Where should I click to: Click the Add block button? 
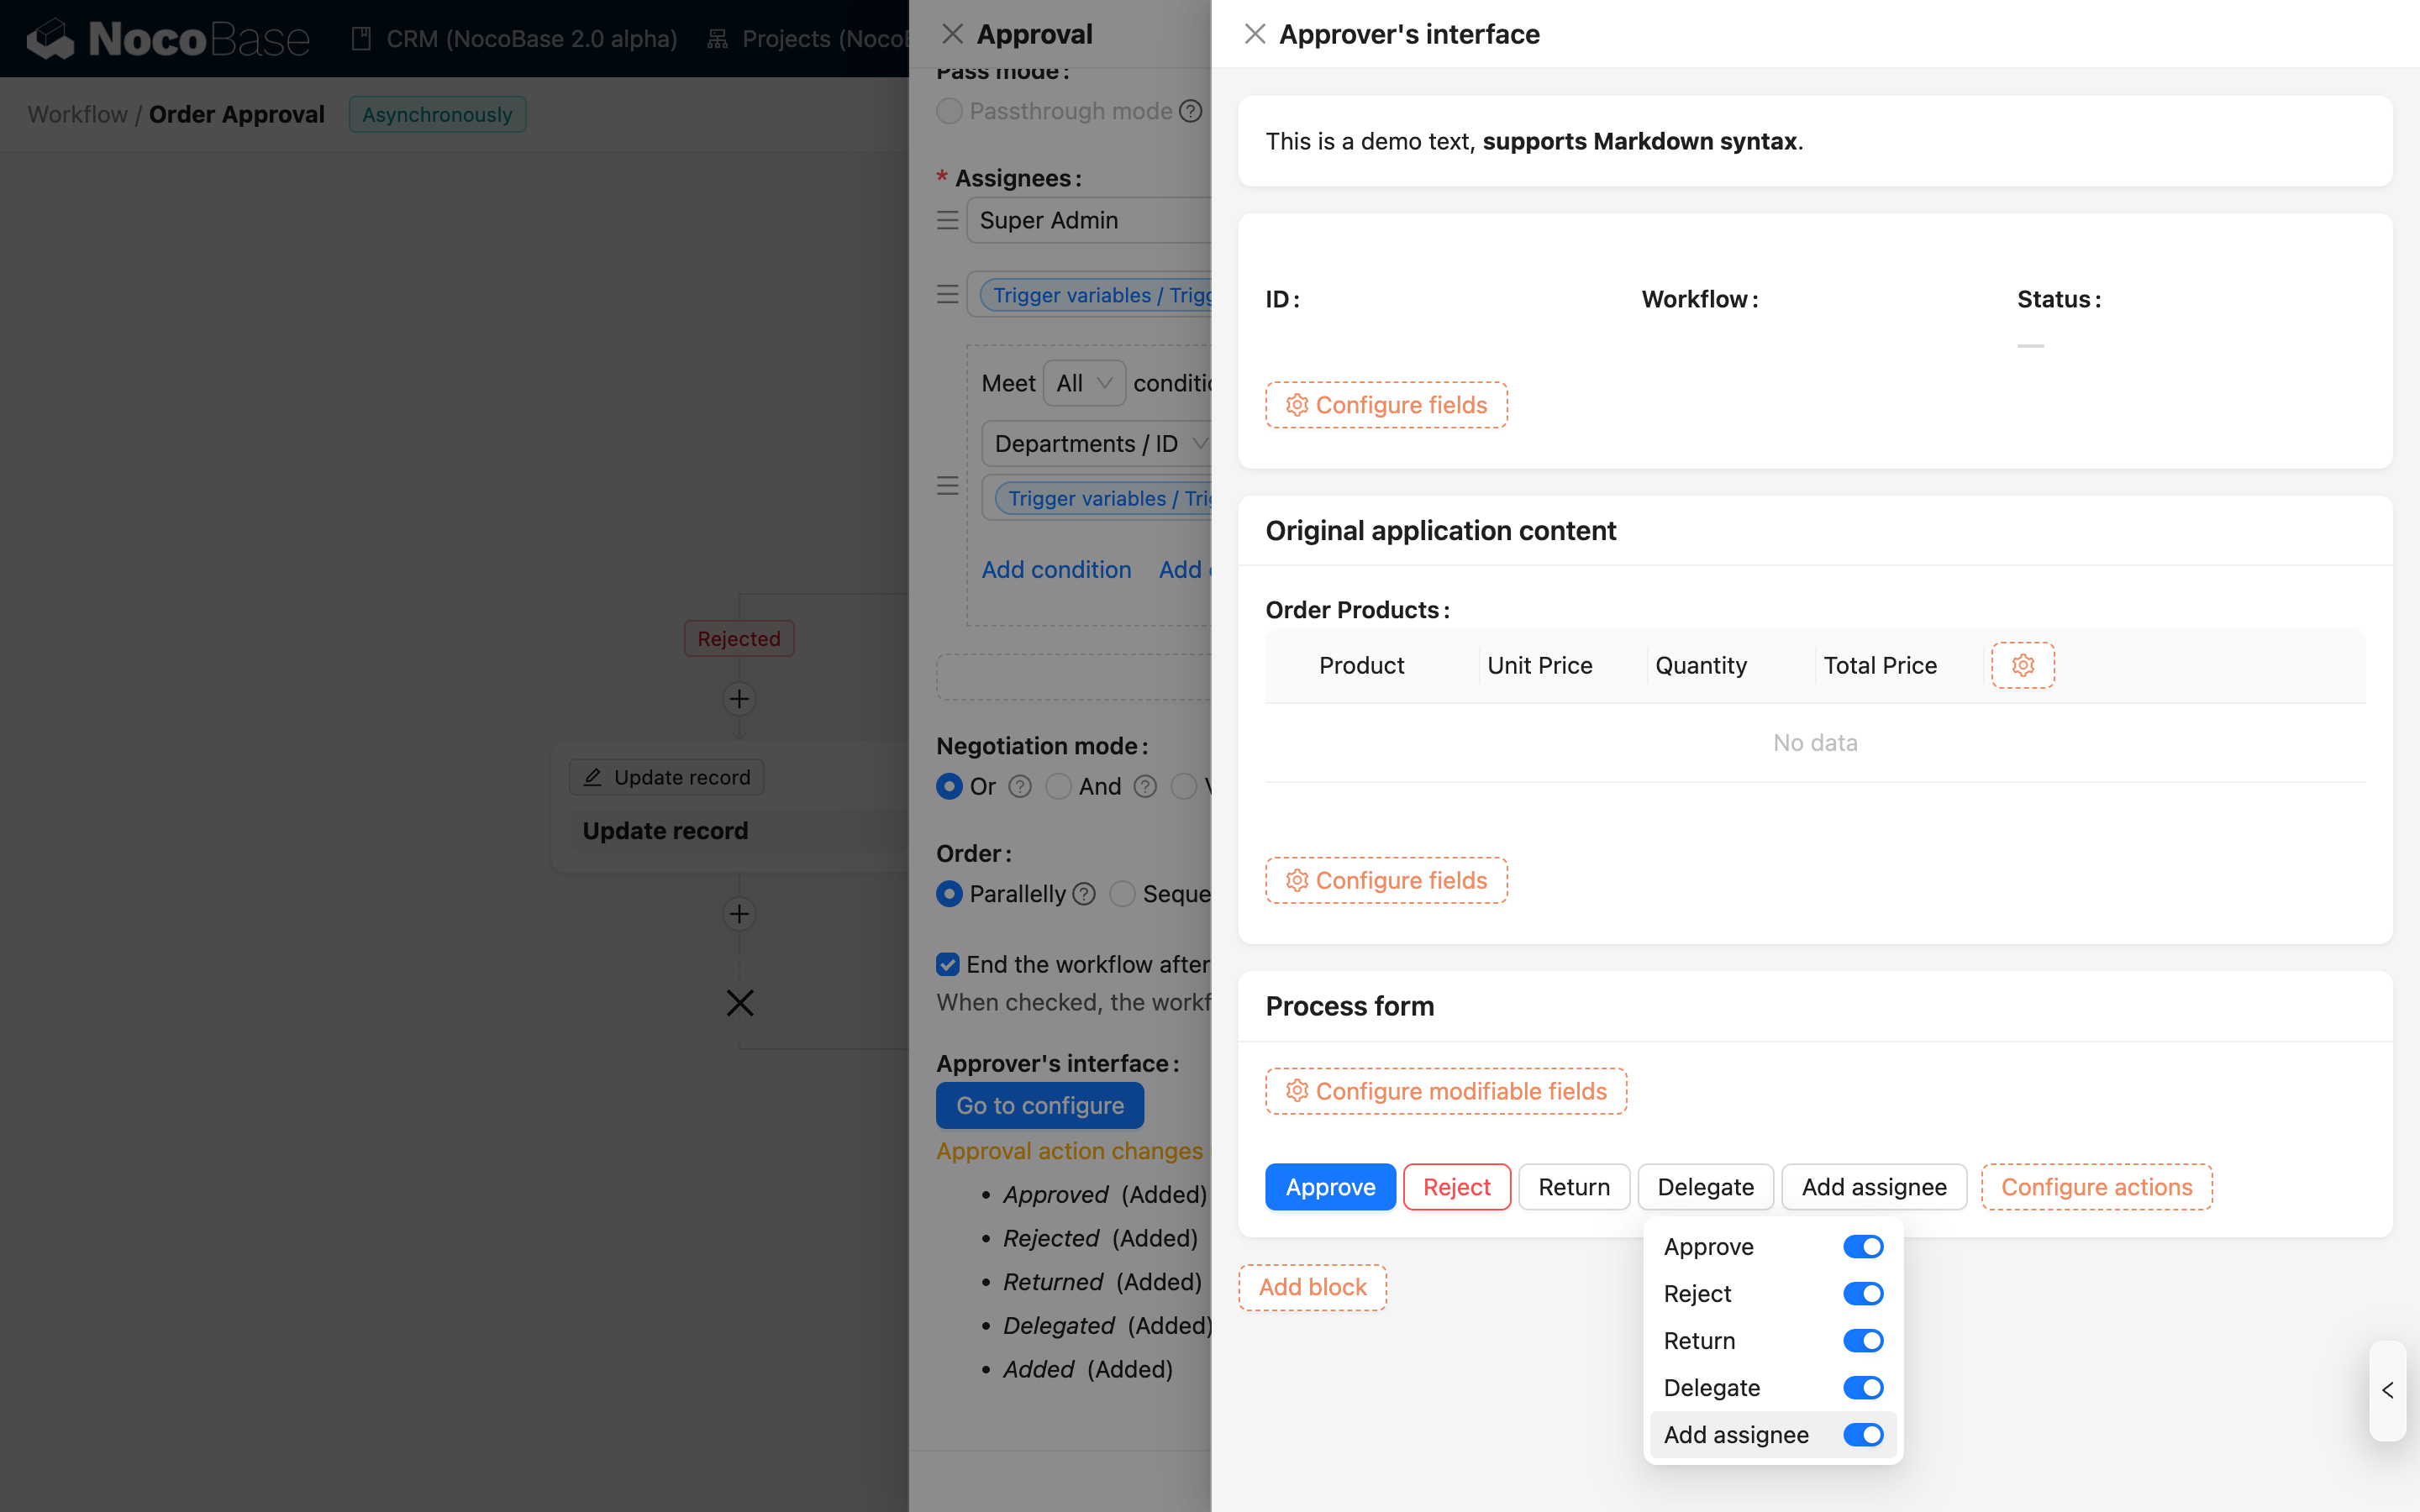(x=1312, y=1287)
